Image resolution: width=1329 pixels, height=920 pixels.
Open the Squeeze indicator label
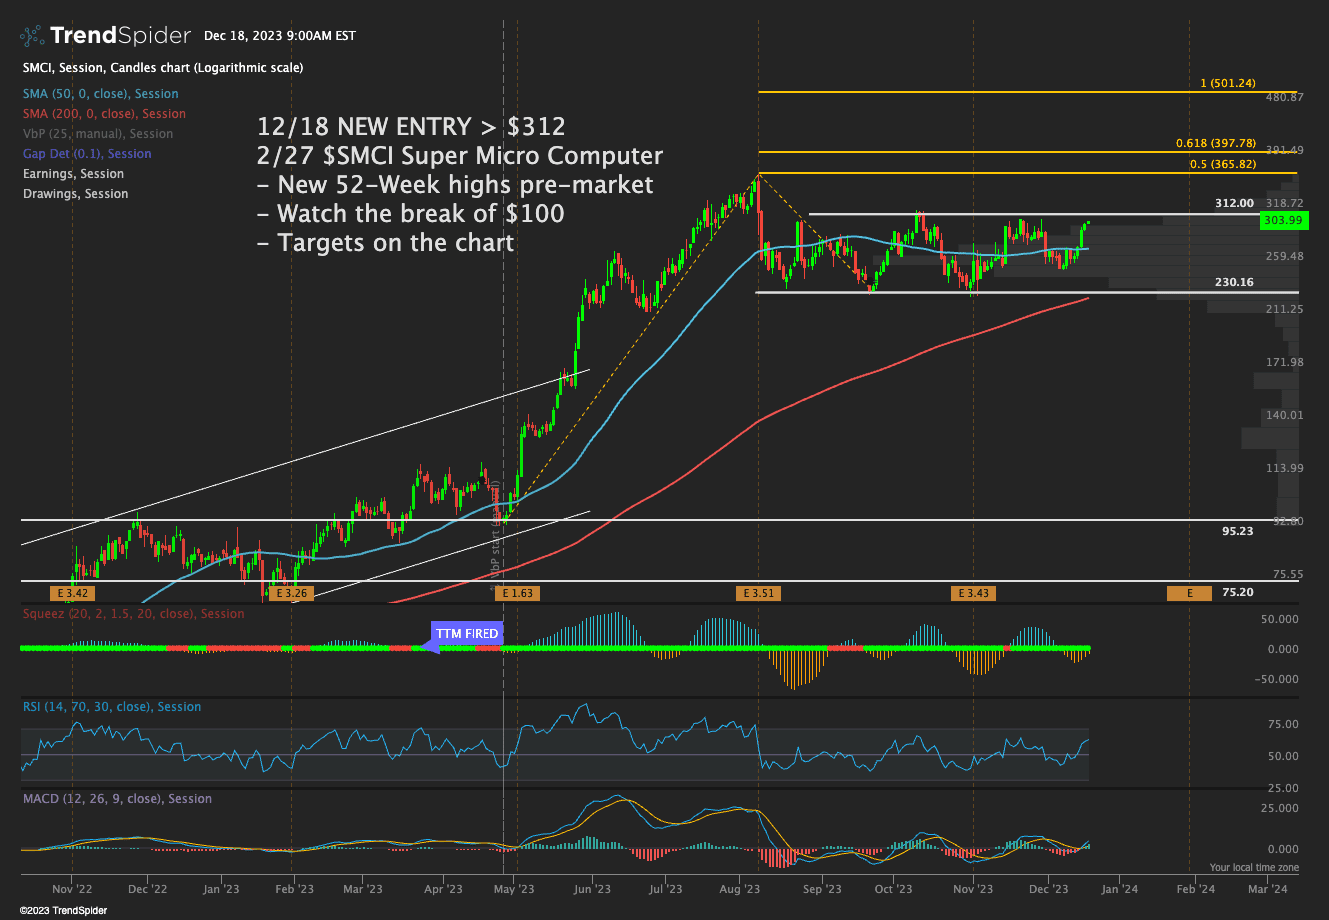pyautogui.click(x=133, y=614)
